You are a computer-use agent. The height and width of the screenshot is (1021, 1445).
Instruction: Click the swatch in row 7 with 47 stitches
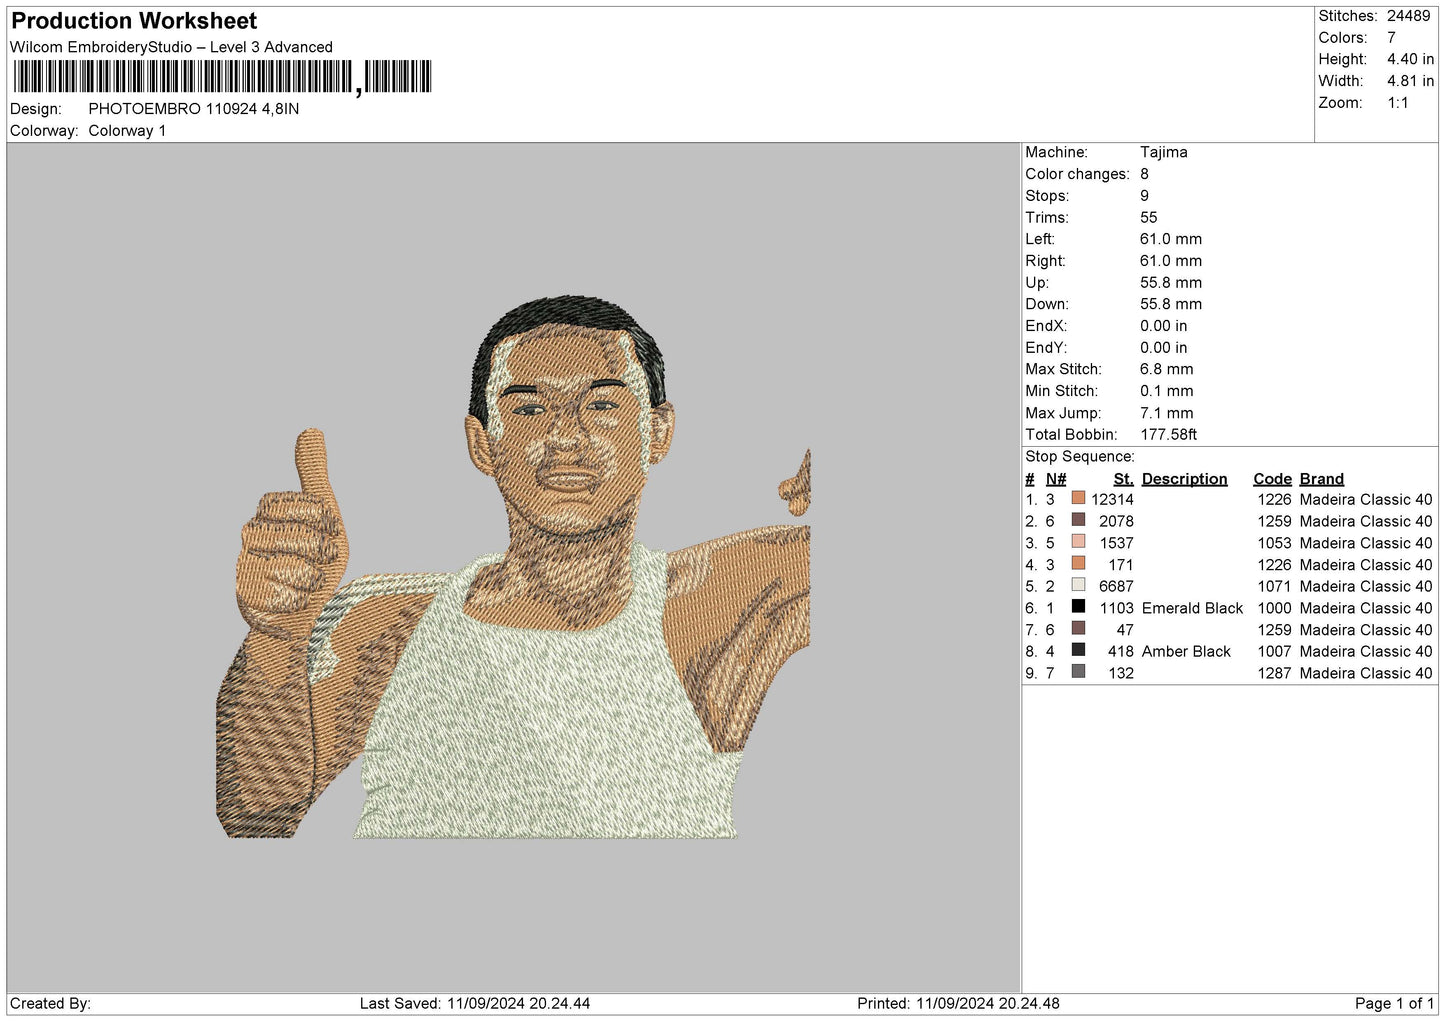click(1078, 628)
